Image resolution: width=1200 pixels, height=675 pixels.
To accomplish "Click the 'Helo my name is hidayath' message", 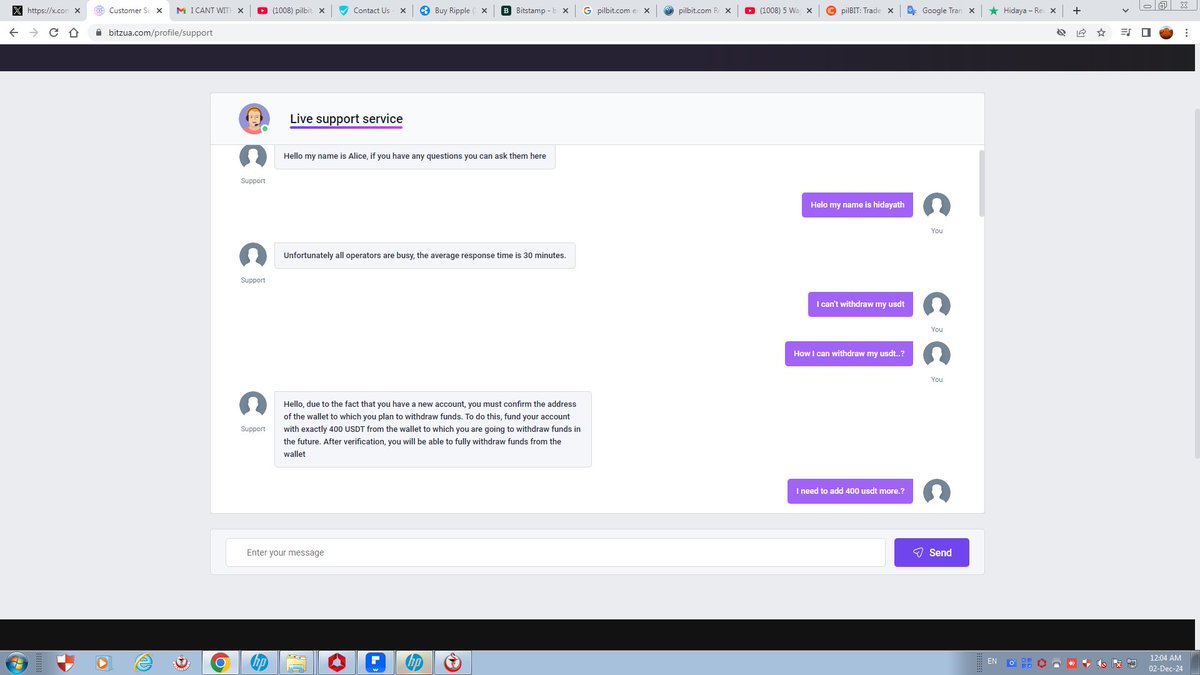I will [x=857, y=205].
